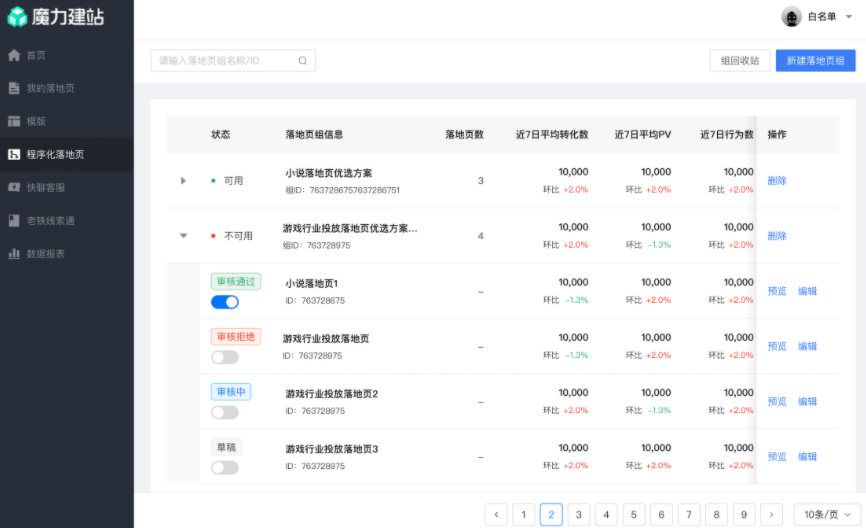The image size is (866, 528).
Task: Go to page 8
Action: pyautogui.click(x=716, y=515)
